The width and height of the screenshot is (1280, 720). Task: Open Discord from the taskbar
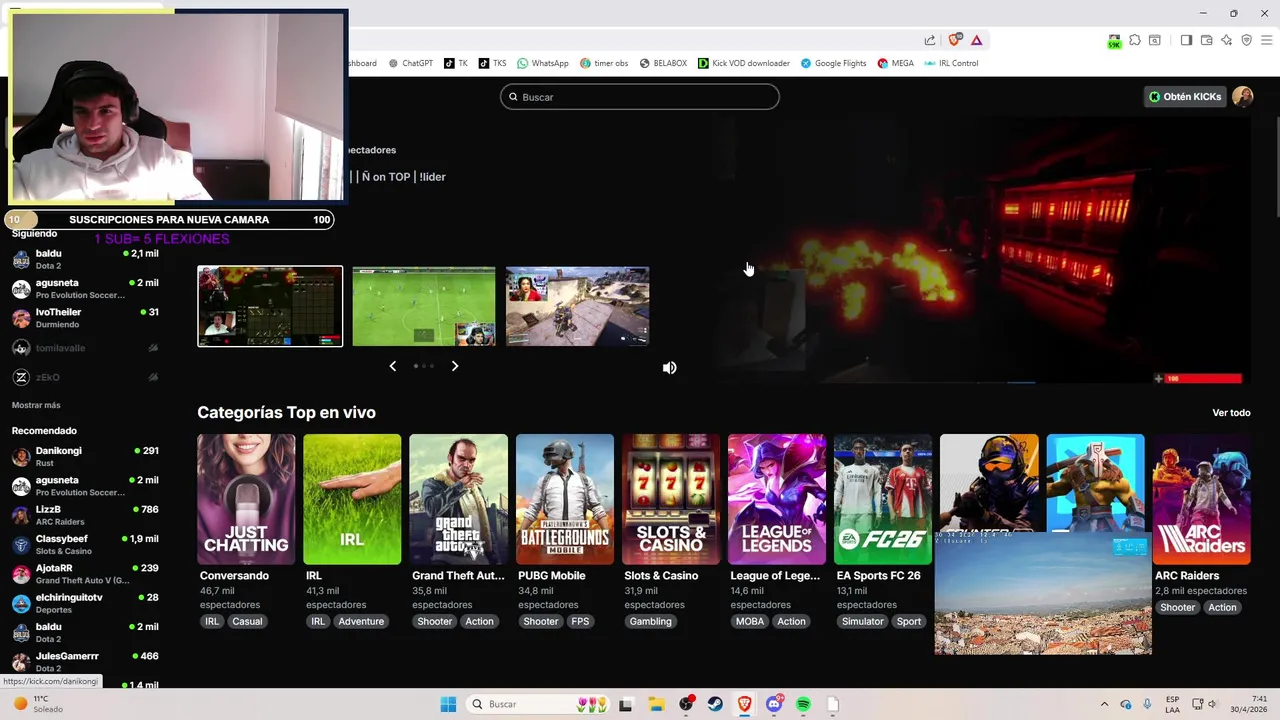(774, 704)
